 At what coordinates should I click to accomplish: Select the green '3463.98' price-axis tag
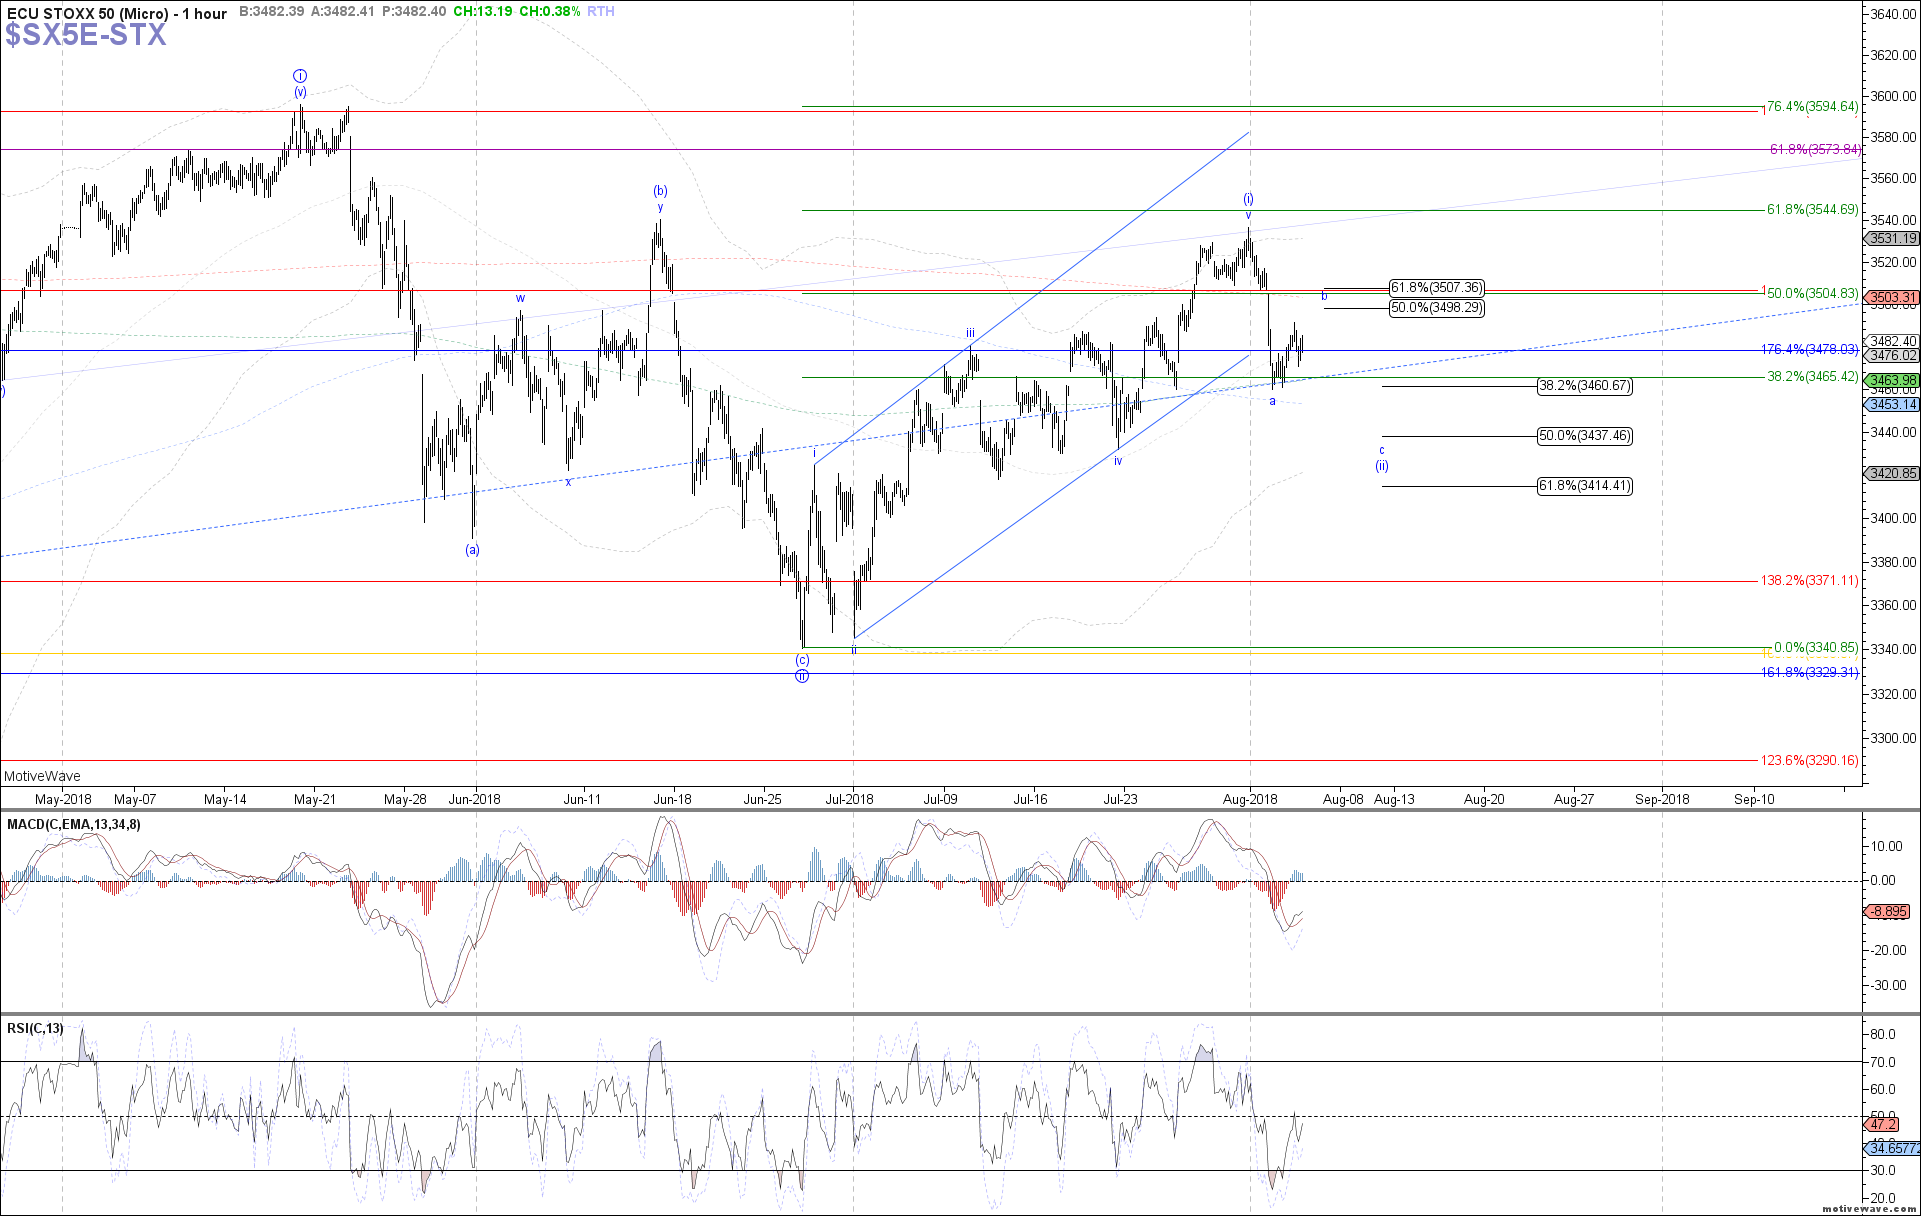(x=1892, y=381)
